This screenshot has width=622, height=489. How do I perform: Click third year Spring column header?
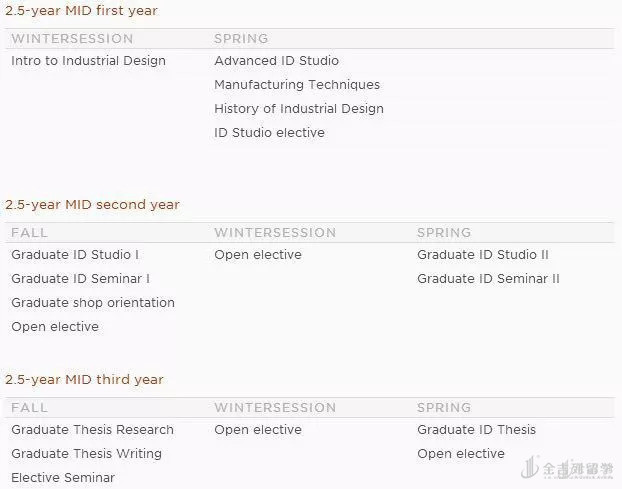444,408
